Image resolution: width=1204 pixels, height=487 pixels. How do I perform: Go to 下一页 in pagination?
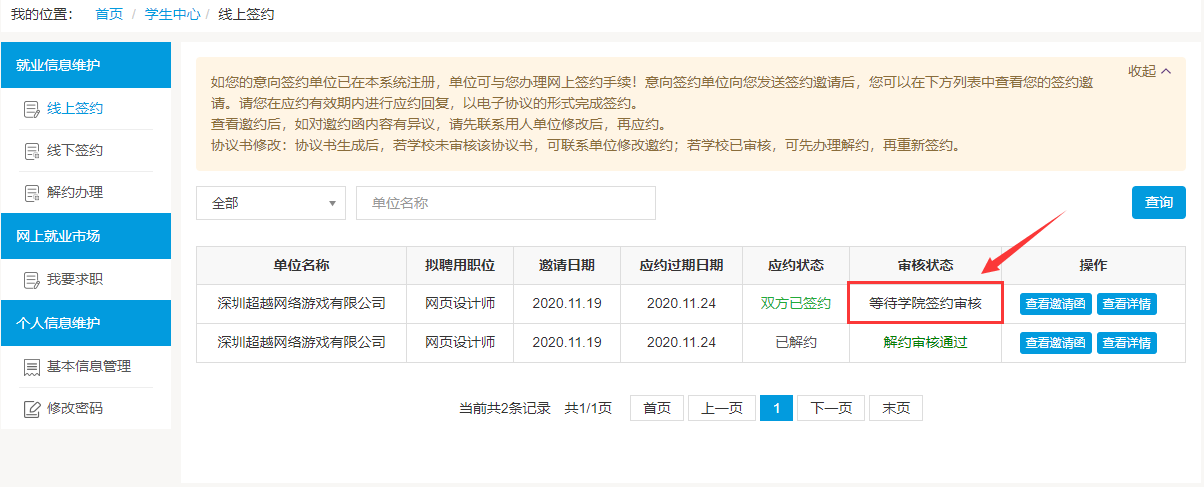pyautogui.click(x=830, y=408)
